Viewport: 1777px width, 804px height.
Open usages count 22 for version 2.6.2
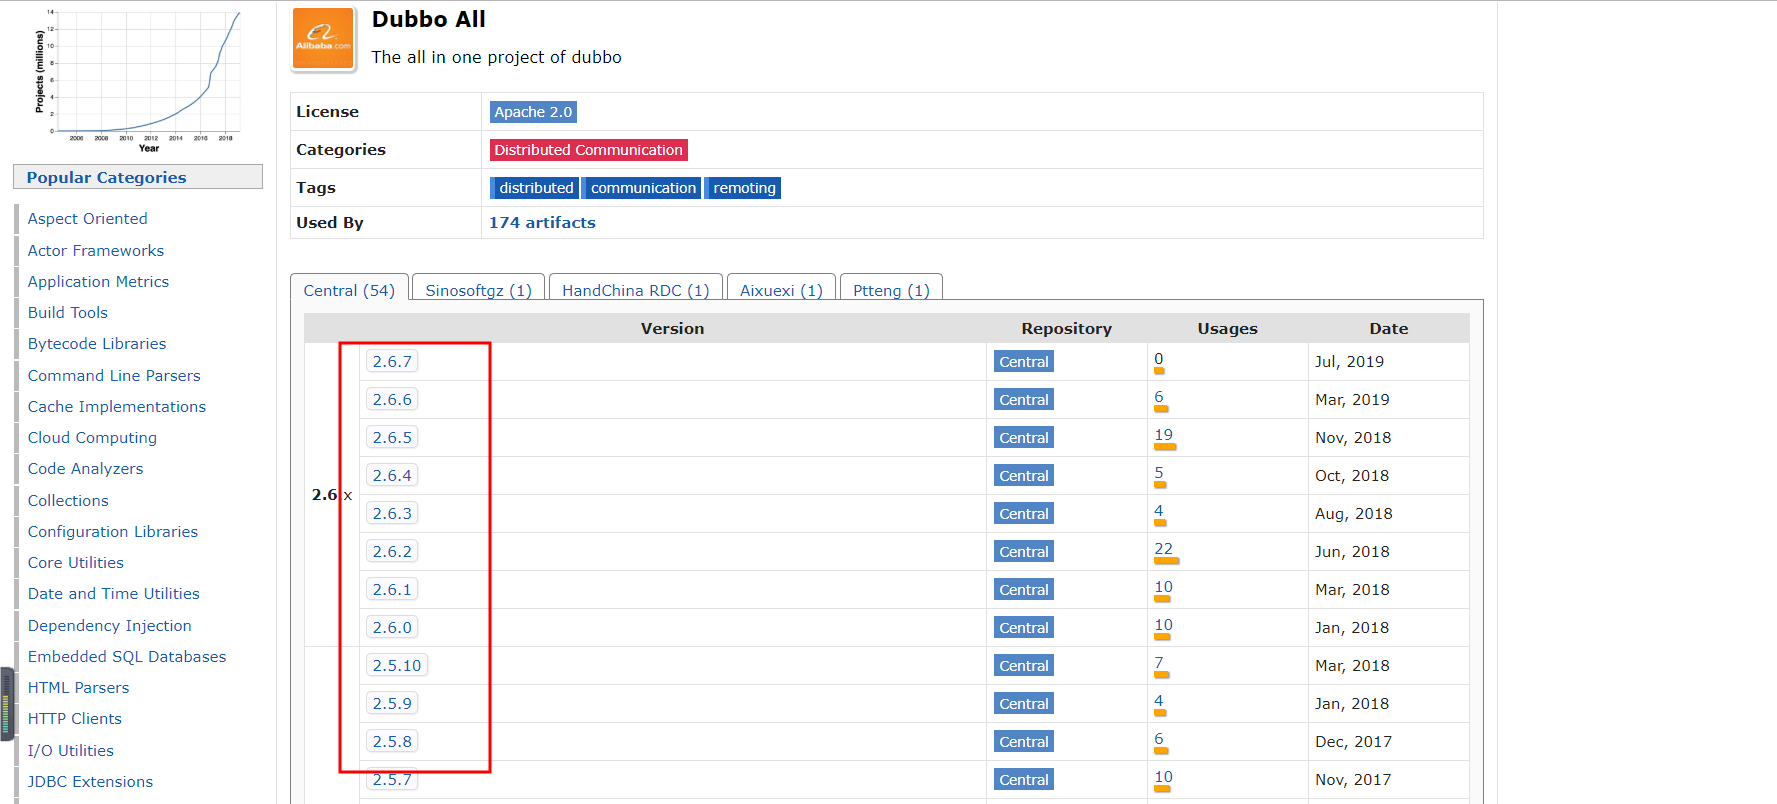(x=1163, y=549)
